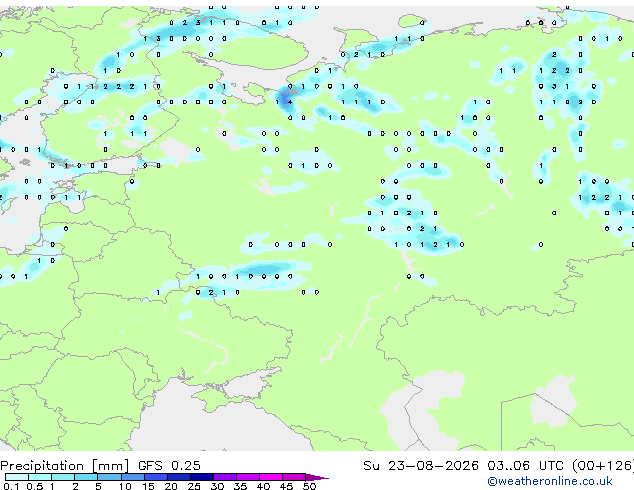This screenshot has height=490, width=634.
Task: Click the '25' legend scale label
Action: click(194, 486)
